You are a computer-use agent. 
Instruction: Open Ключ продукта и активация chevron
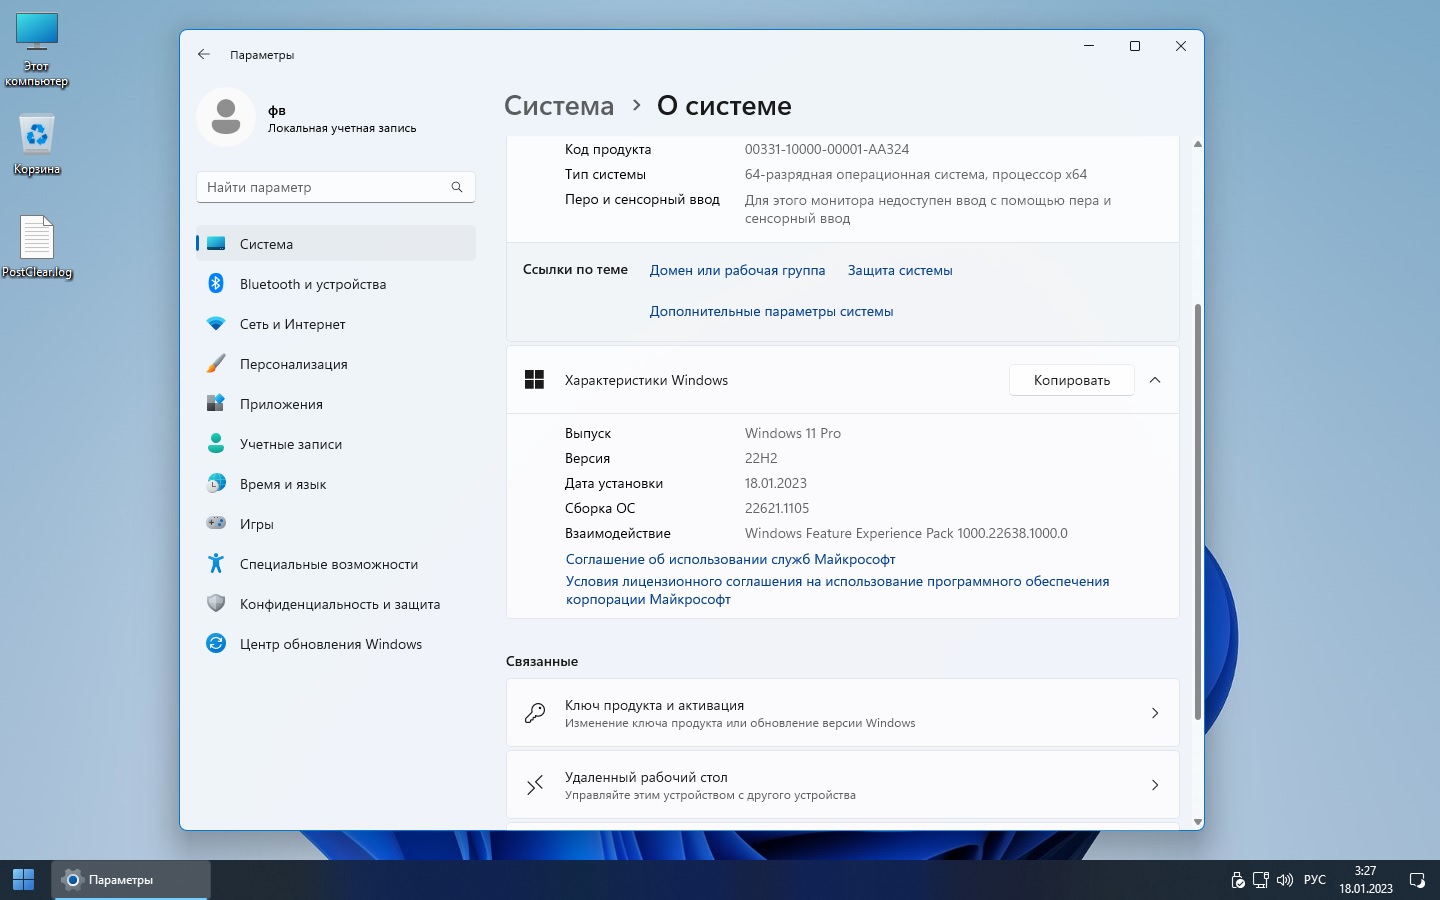[x=1155, y=713]
